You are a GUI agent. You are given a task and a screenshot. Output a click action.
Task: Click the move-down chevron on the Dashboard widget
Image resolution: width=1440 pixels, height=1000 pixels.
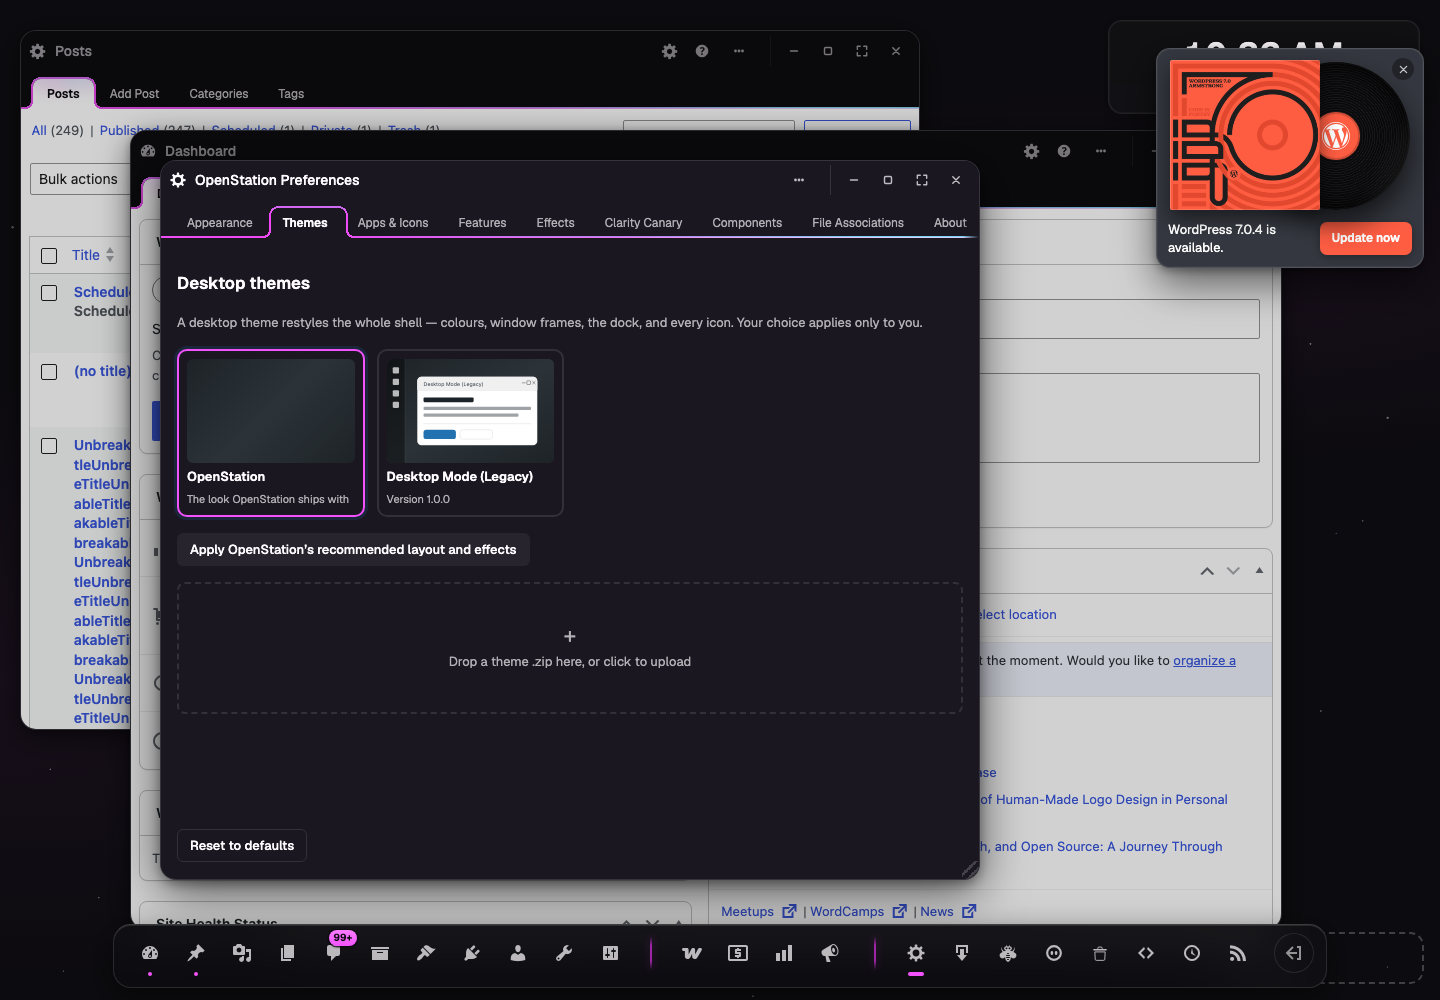click(x=1233, y=571)
